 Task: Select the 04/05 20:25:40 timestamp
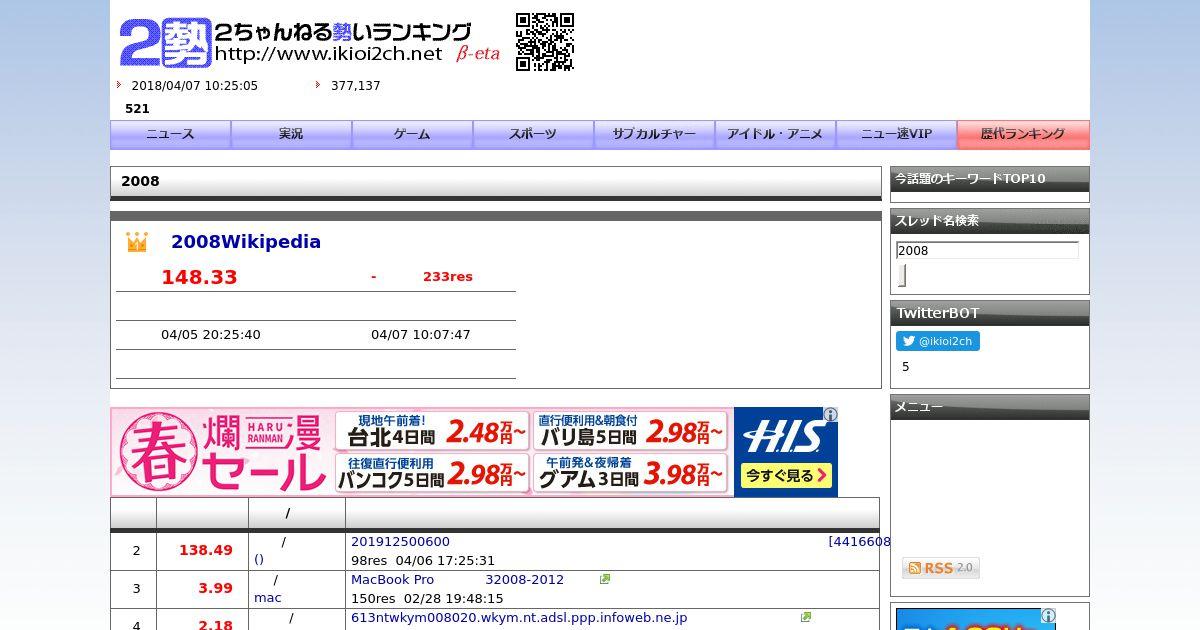tap(211, 335)
